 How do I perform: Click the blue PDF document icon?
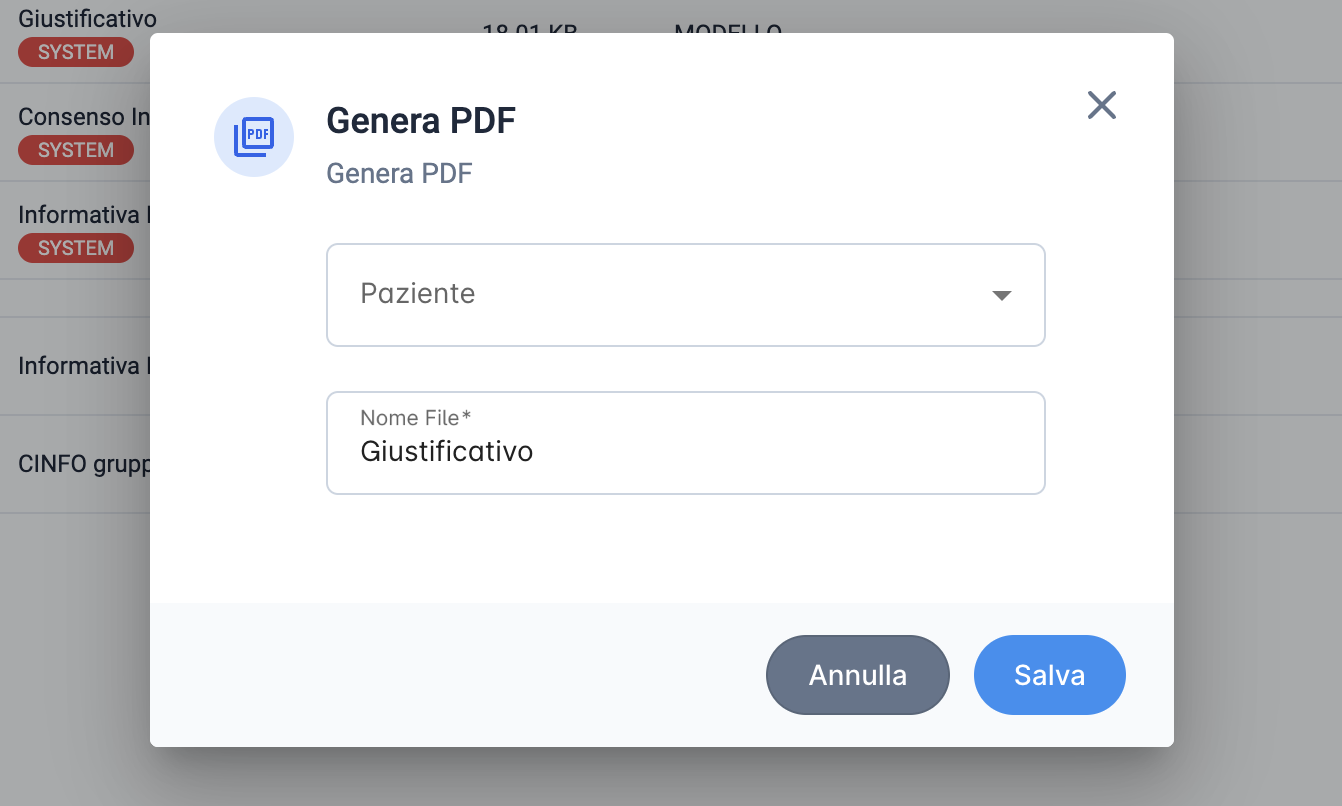254,137
